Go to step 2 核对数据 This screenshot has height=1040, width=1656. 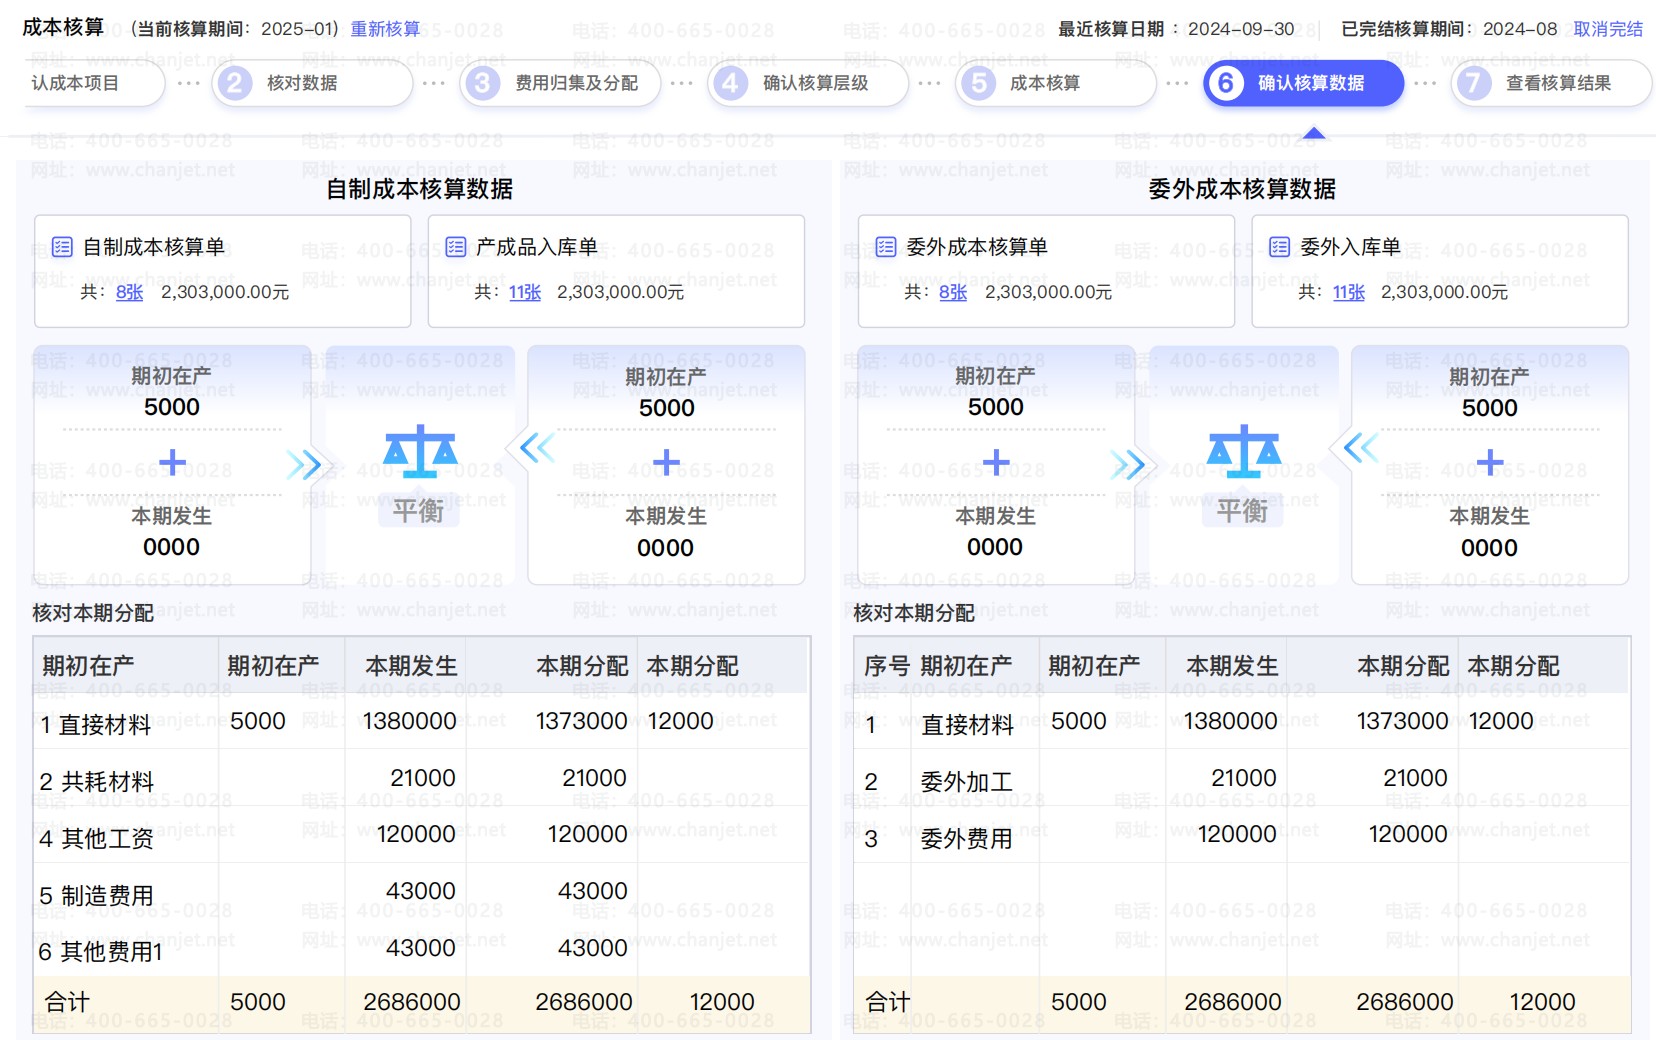pyautogui.click(x=312, y=83)
